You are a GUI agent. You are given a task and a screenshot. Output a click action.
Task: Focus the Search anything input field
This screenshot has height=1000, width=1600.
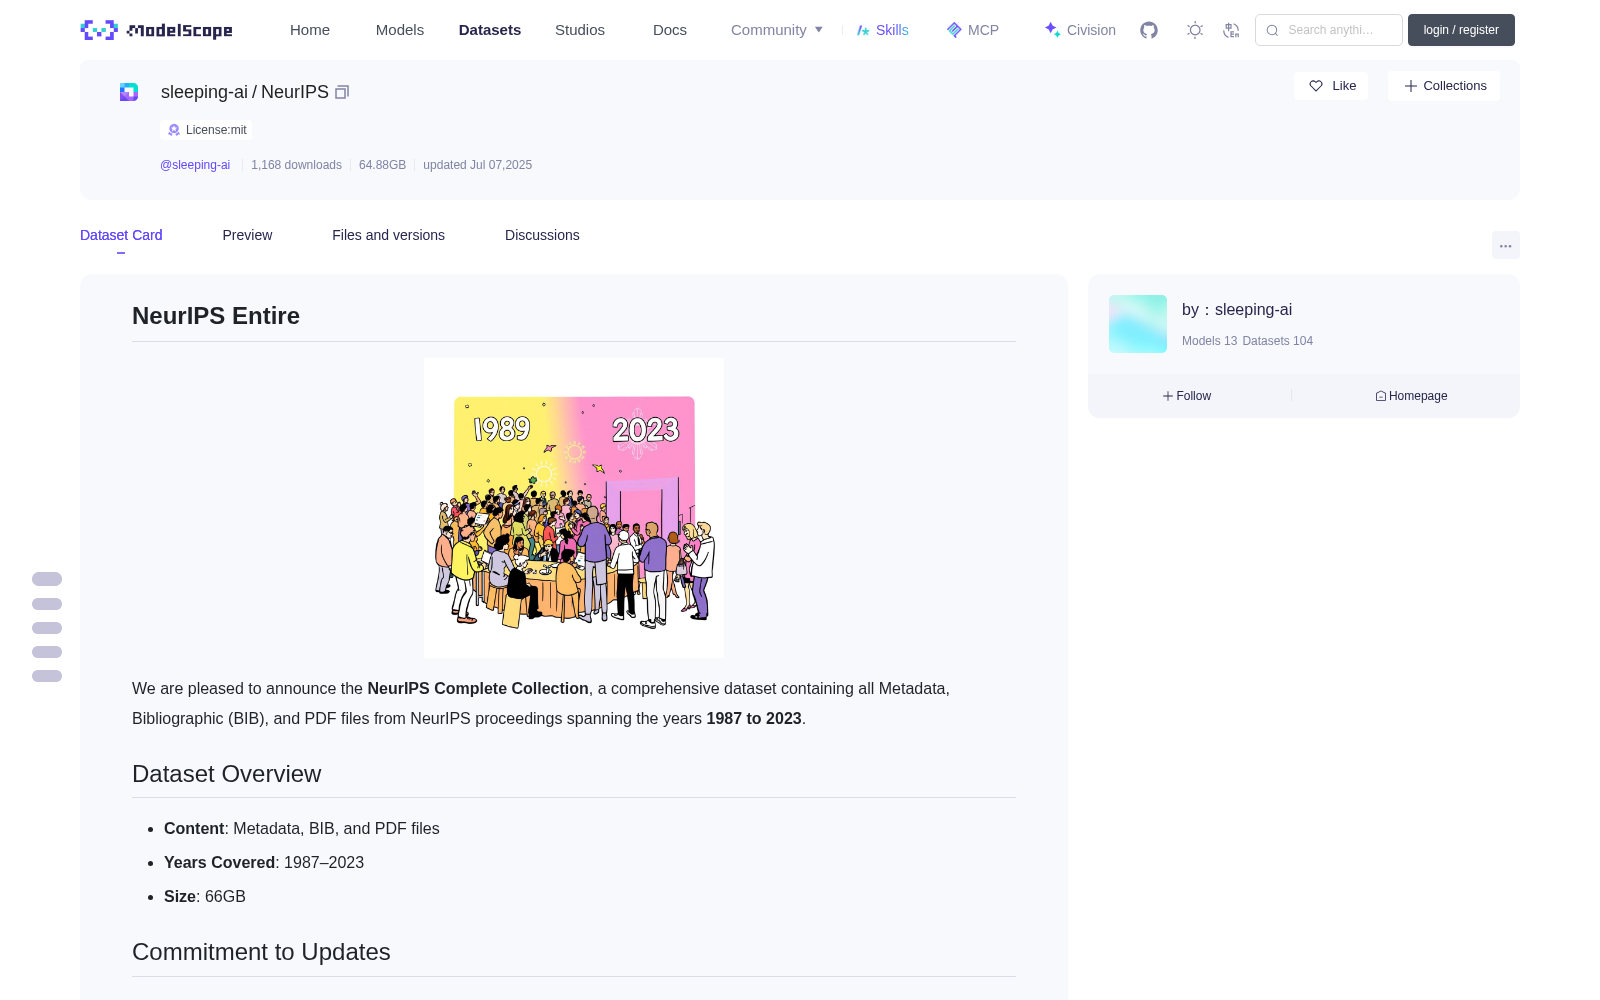click(1329, 30)
